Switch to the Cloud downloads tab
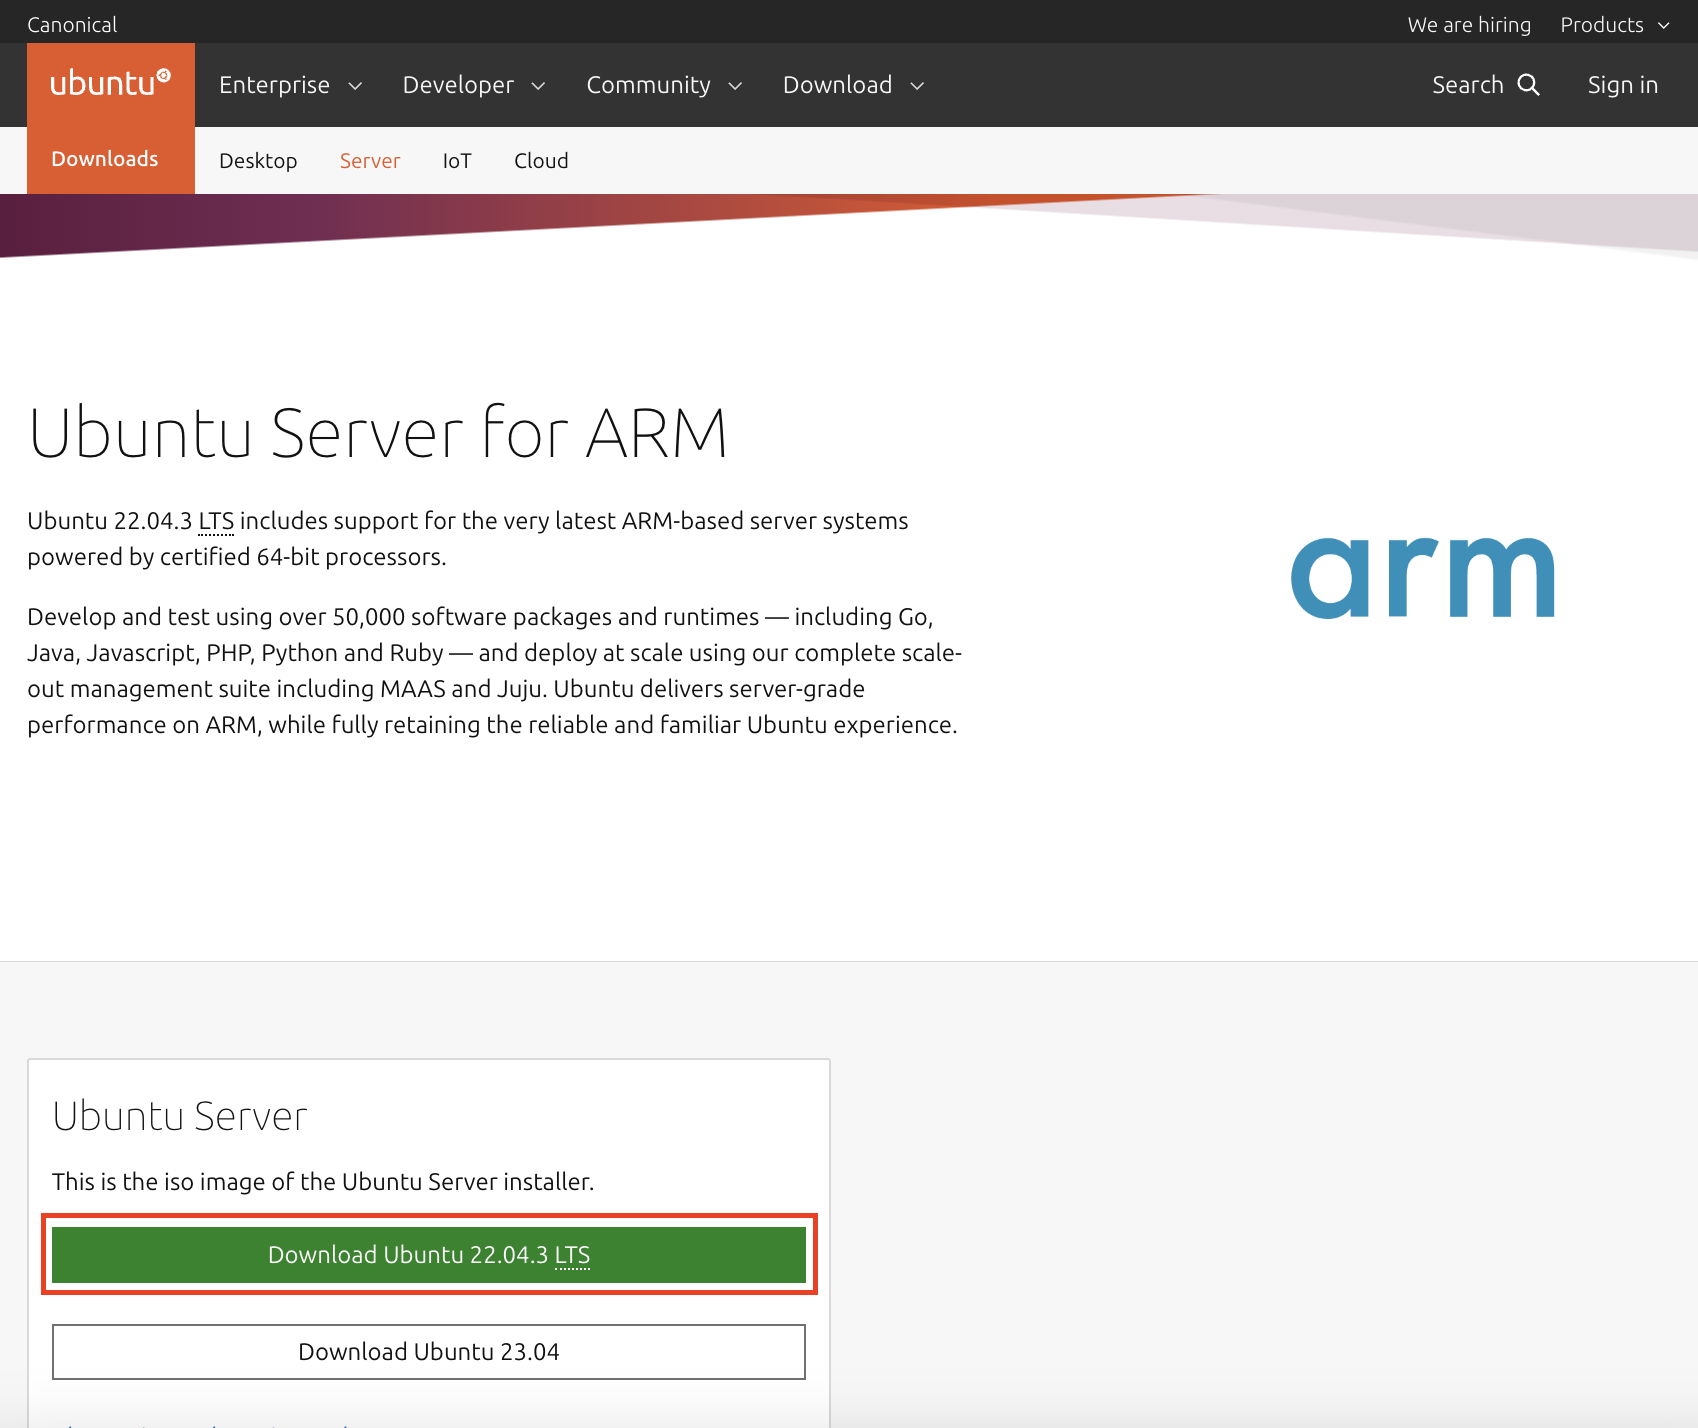This screenshot has height=1428, width=1698. [541, 161]
